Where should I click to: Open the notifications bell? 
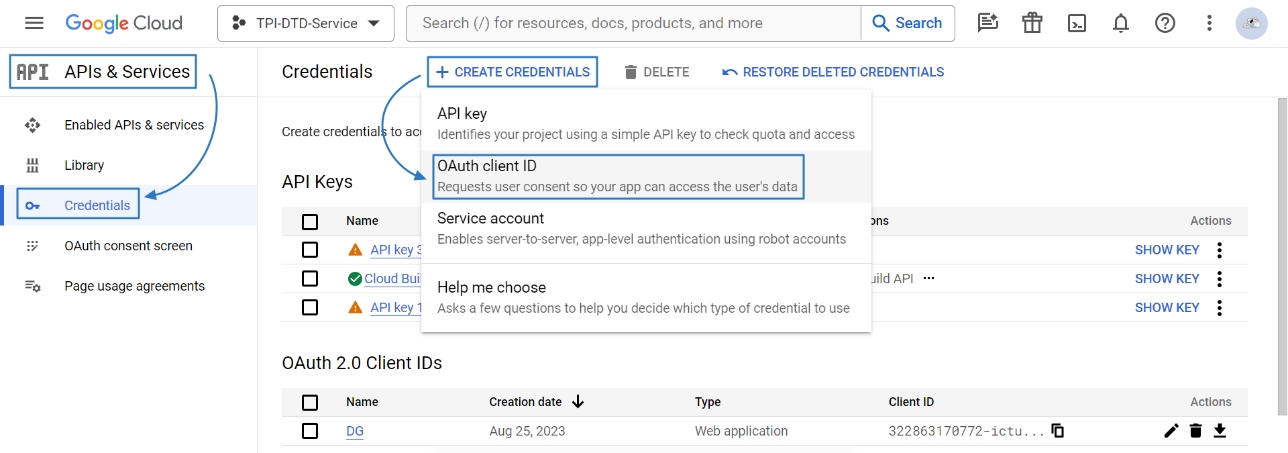coord(1121,23)
